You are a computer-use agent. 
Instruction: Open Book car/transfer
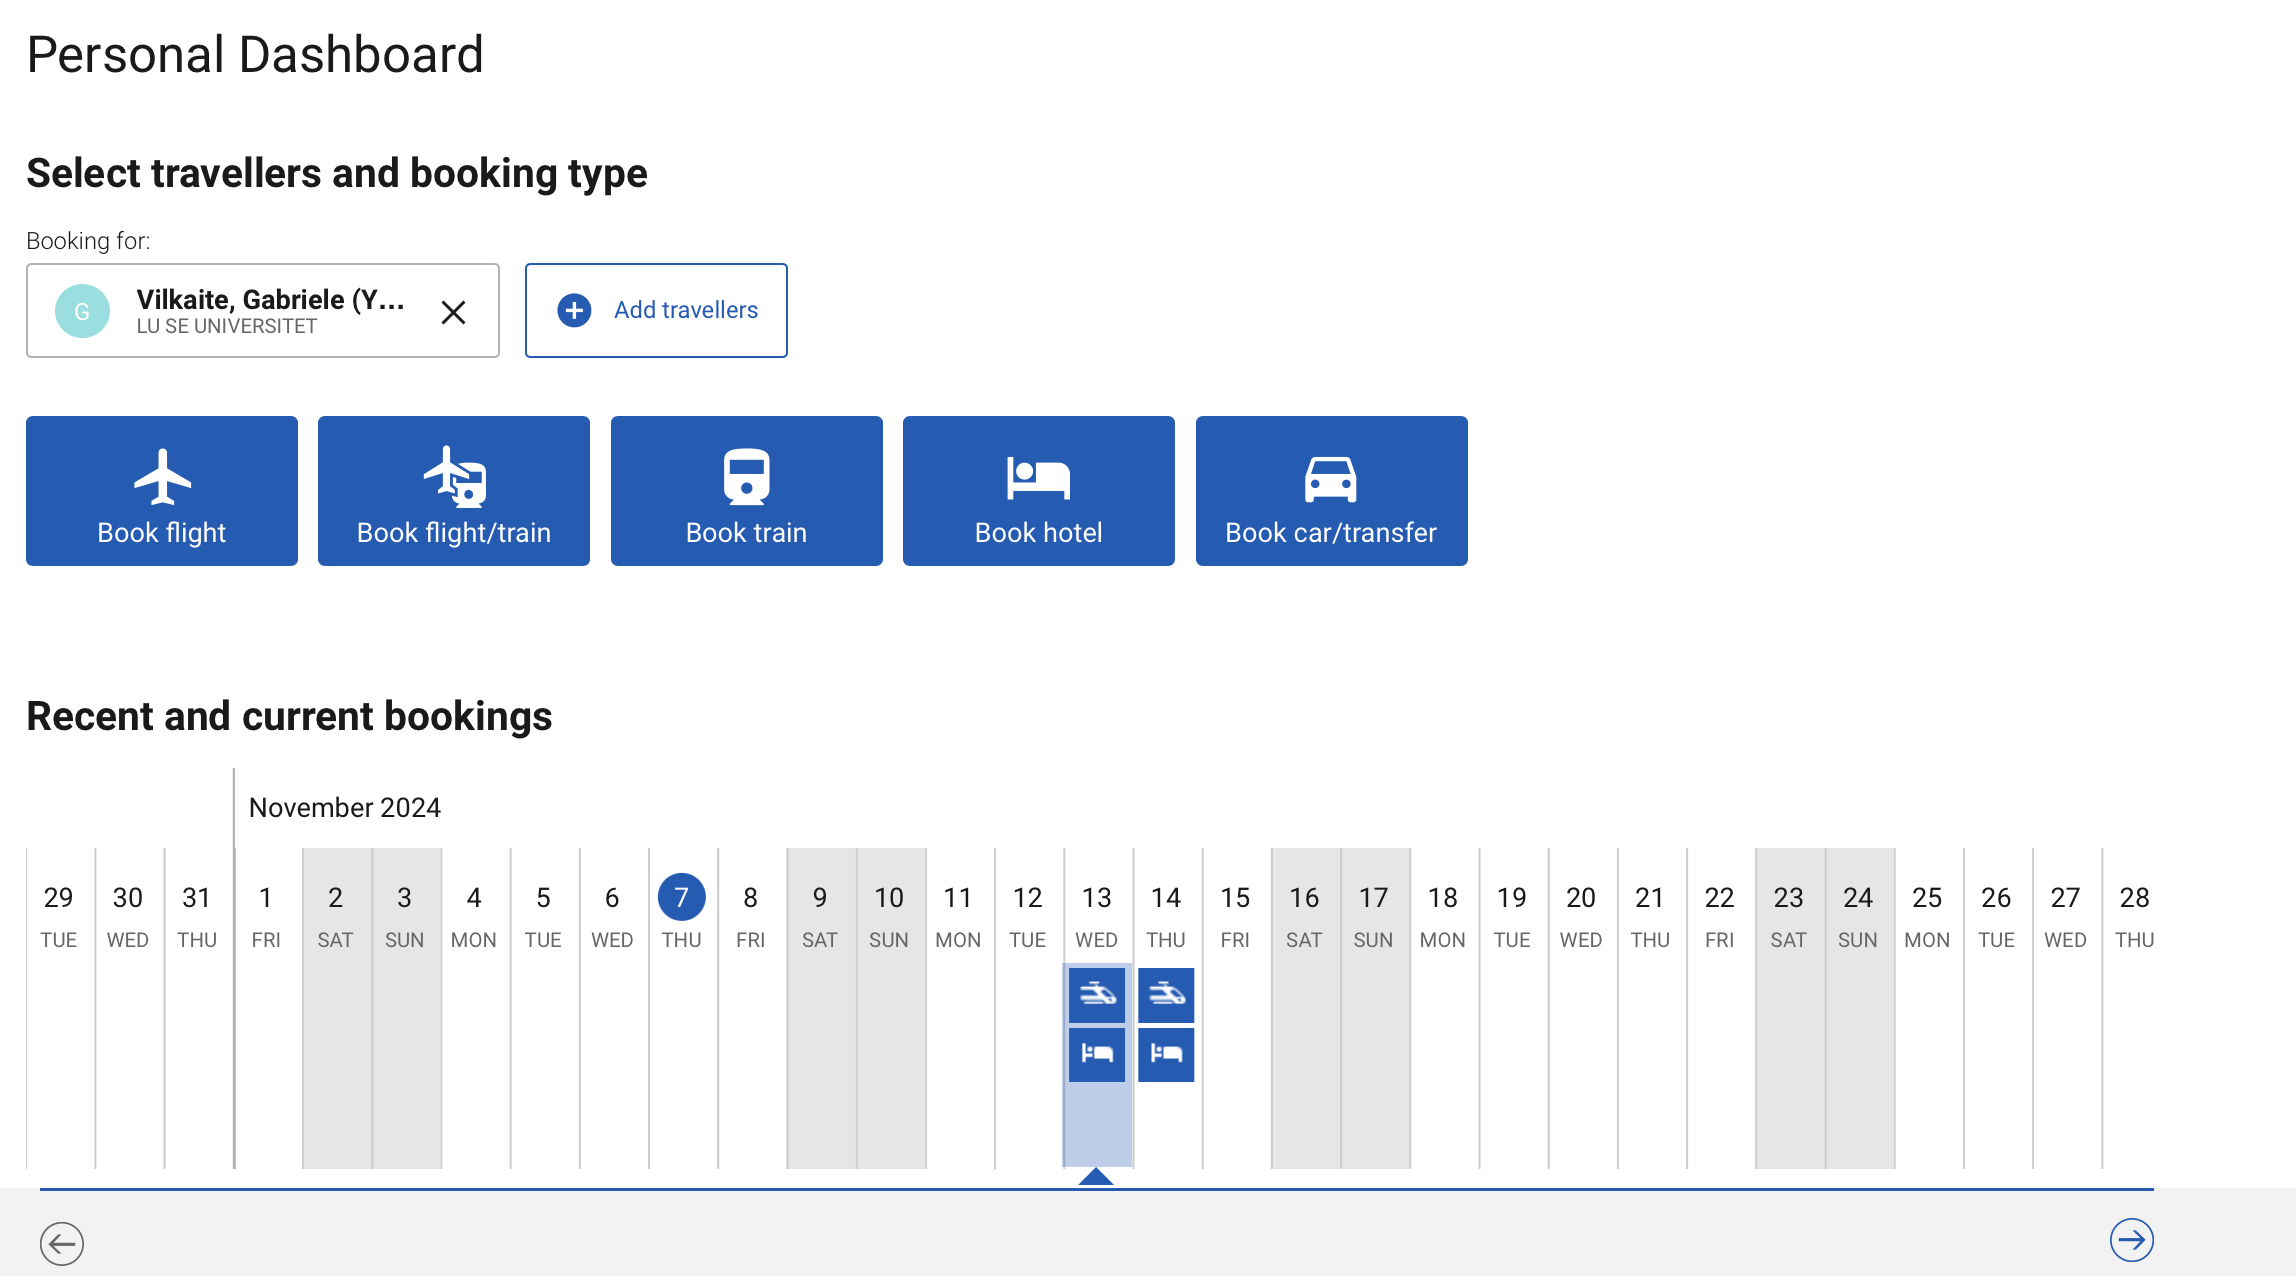point(1331,491)
